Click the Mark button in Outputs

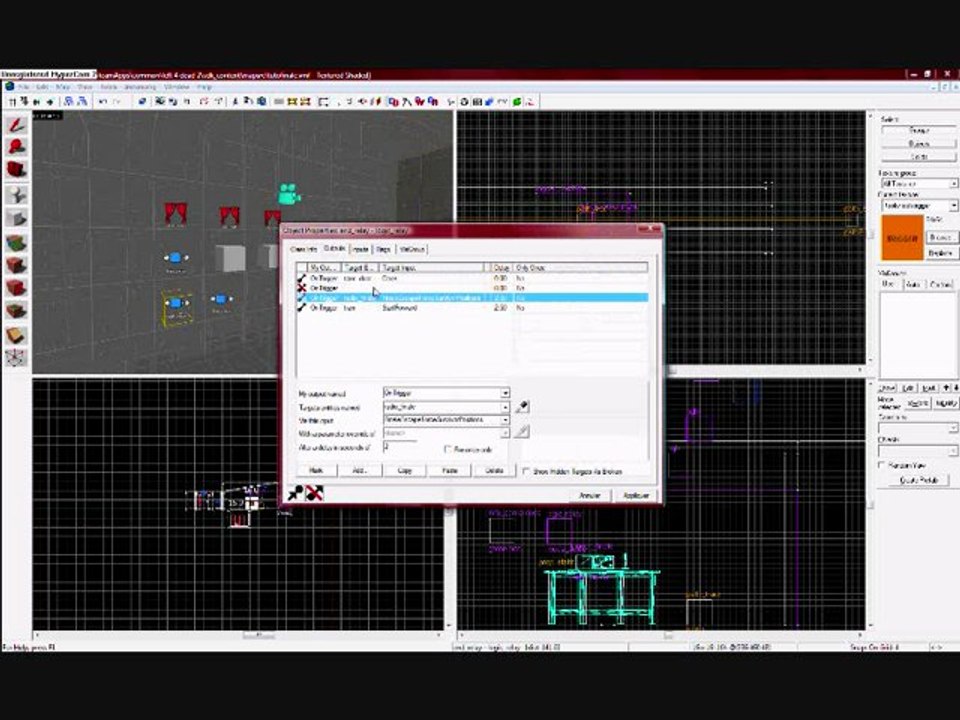pyautogui.click(x=316, y=470)
